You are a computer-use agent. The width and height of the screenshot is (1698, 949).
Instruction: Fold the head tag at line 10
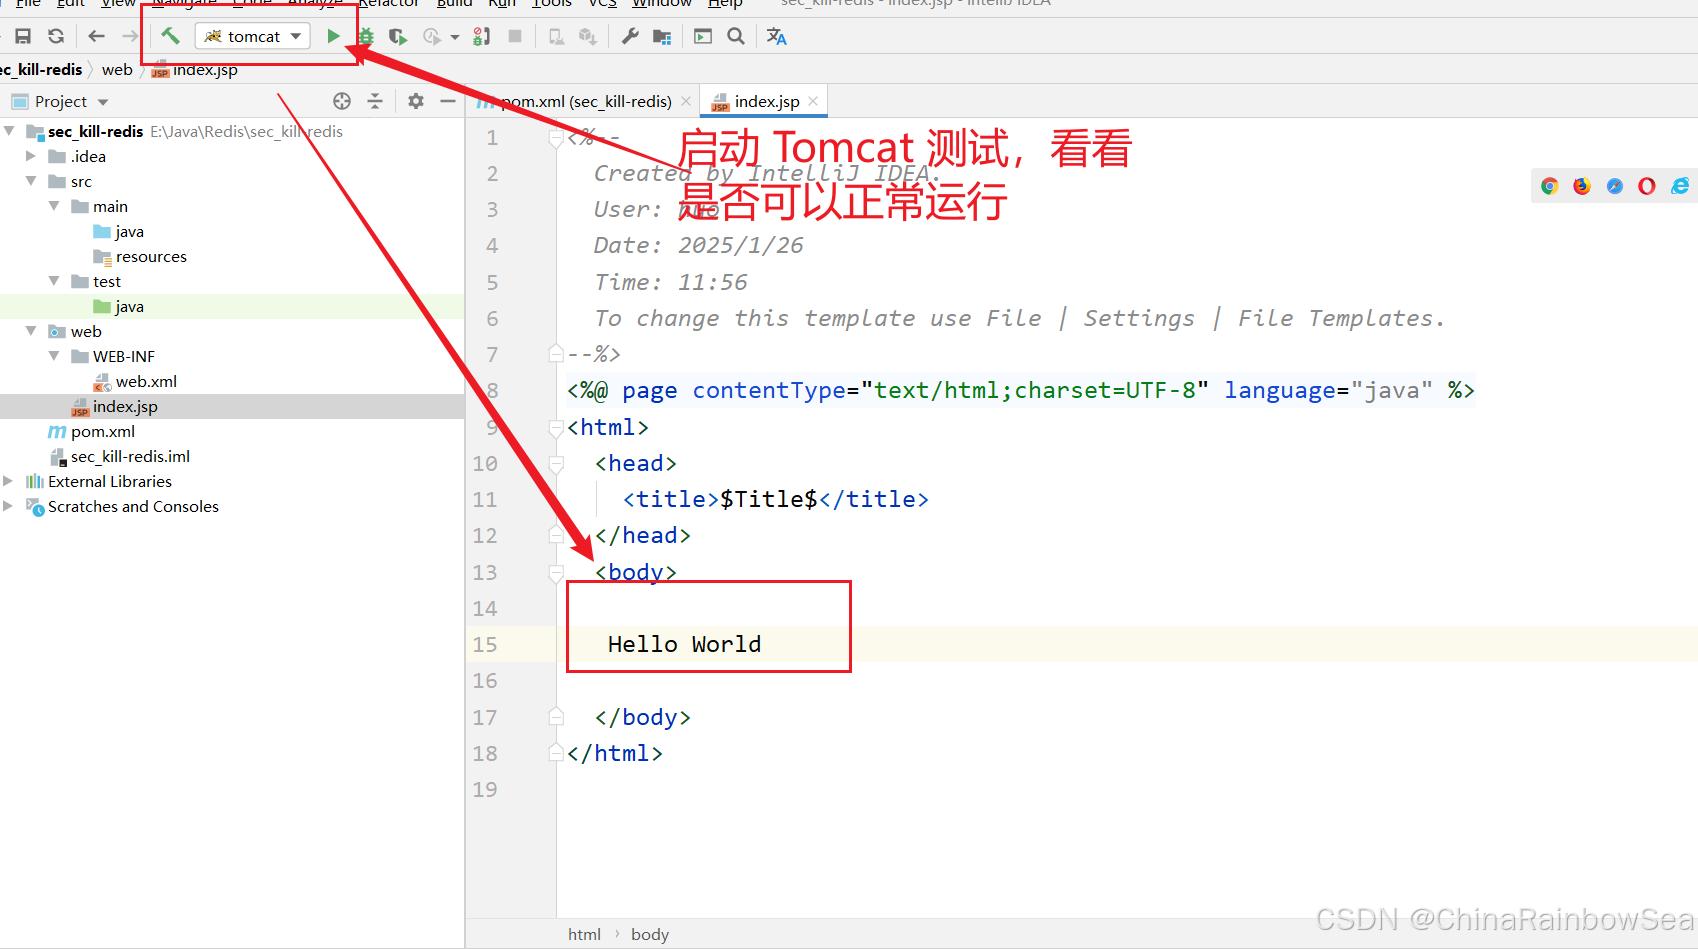point(555,463)
